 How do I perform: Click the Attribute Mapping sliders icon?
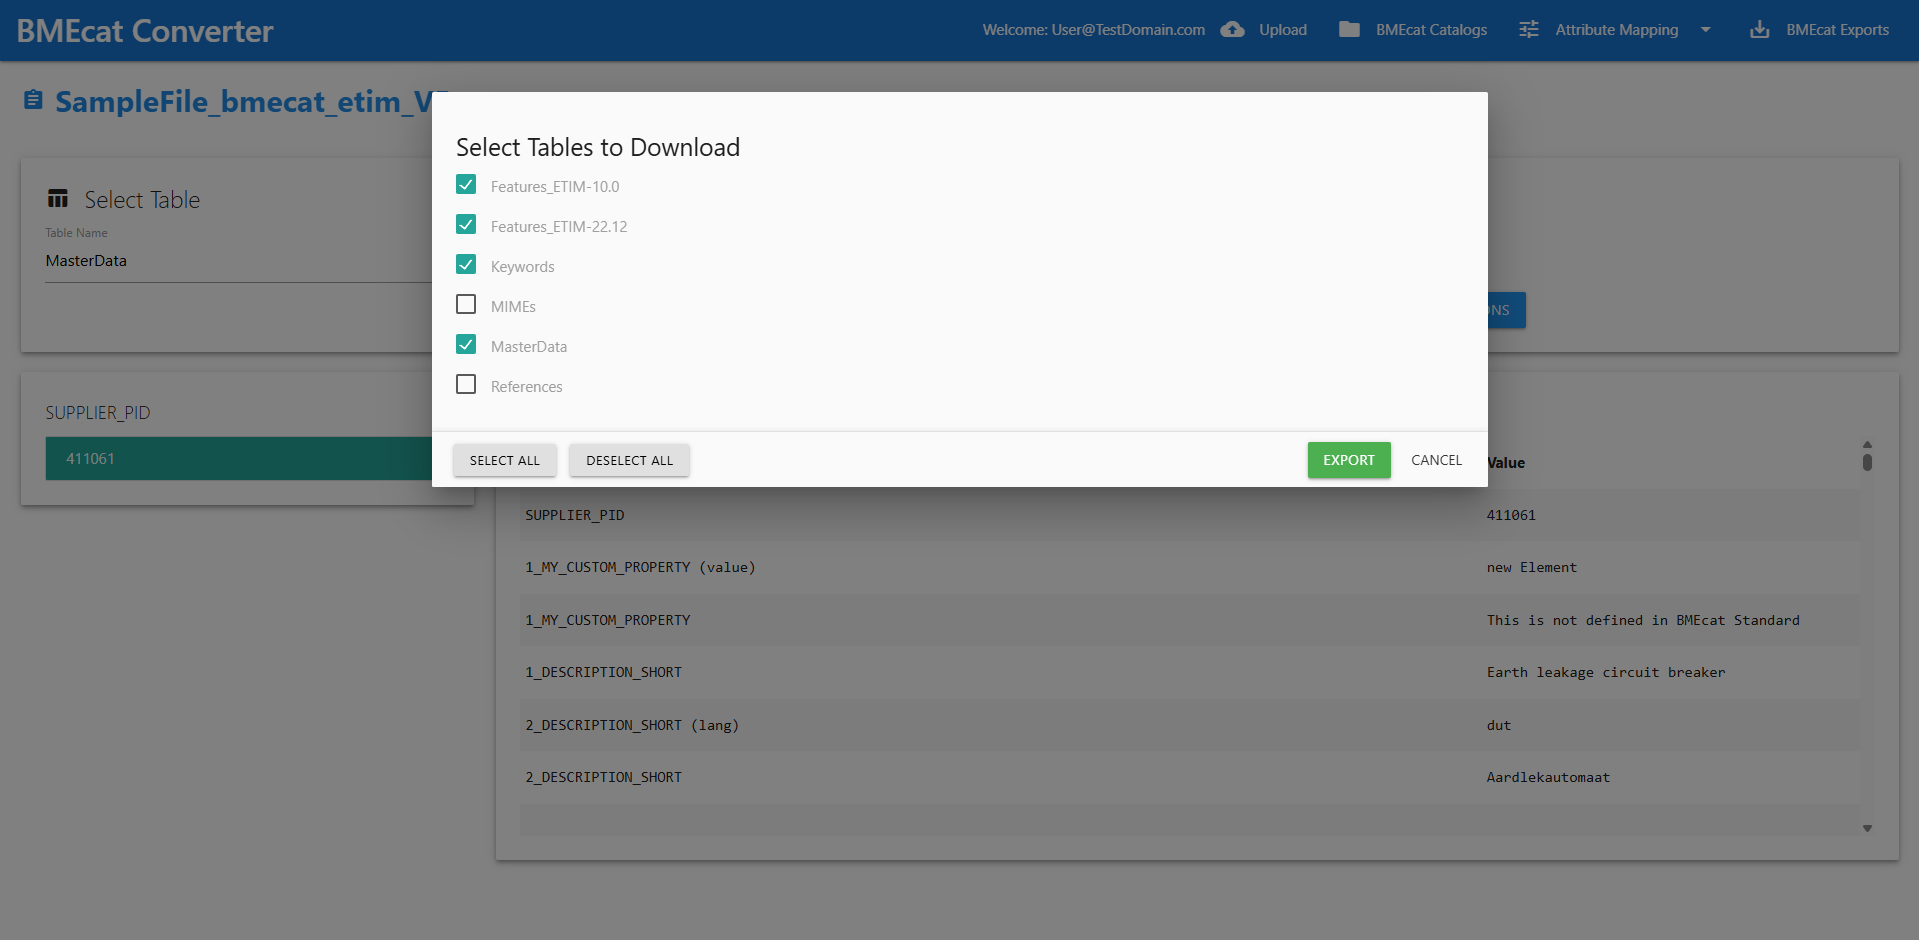[x=1529, y=30]
